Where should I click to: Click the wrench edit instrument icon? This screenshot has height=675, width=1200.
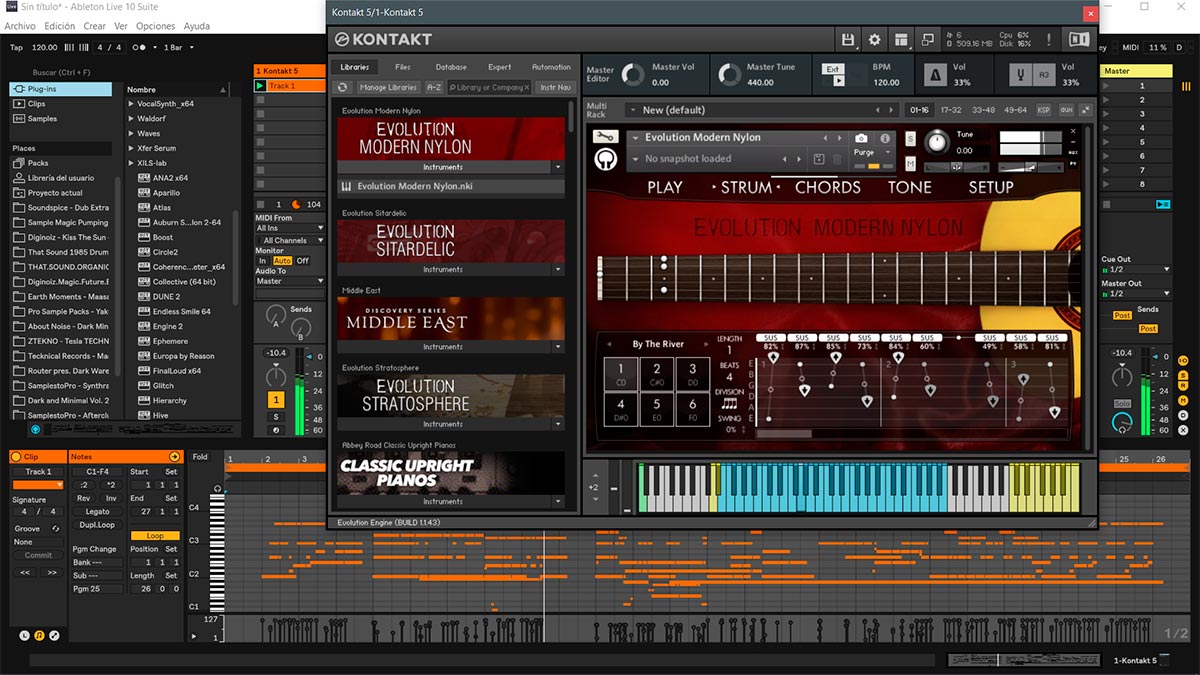click(x=605, y=137)
